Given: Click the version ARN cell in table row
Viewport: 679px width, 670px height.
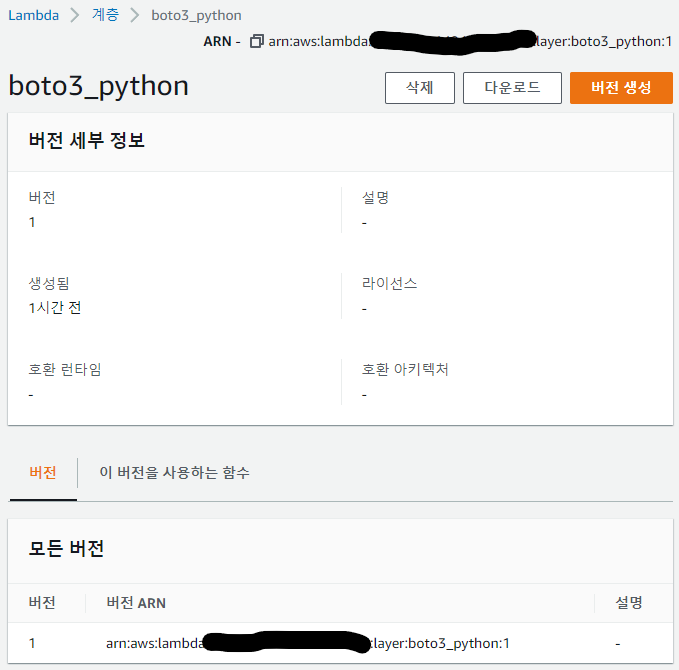Looking at the screenshot, I should 307,644.
